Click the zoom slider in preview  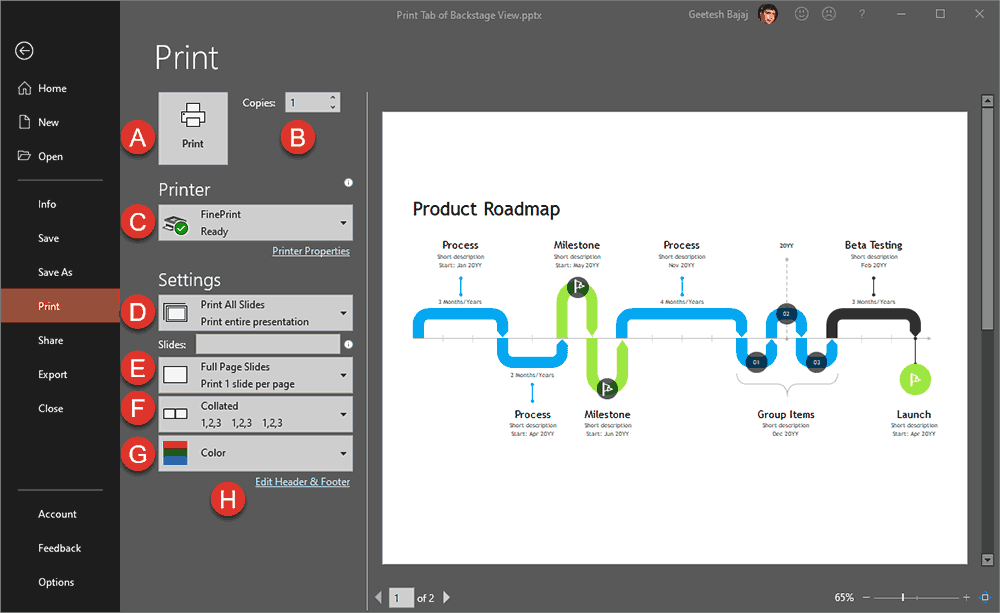click(x=903, y=597)
